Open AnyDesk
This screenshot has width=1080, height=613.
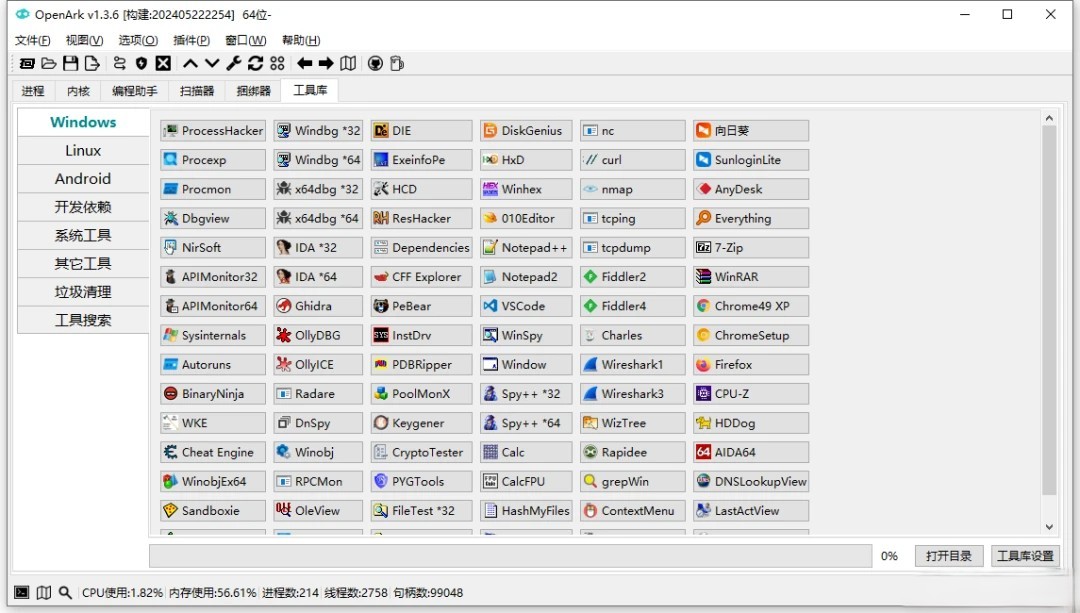pyautogui.click(x=751, y=189)
